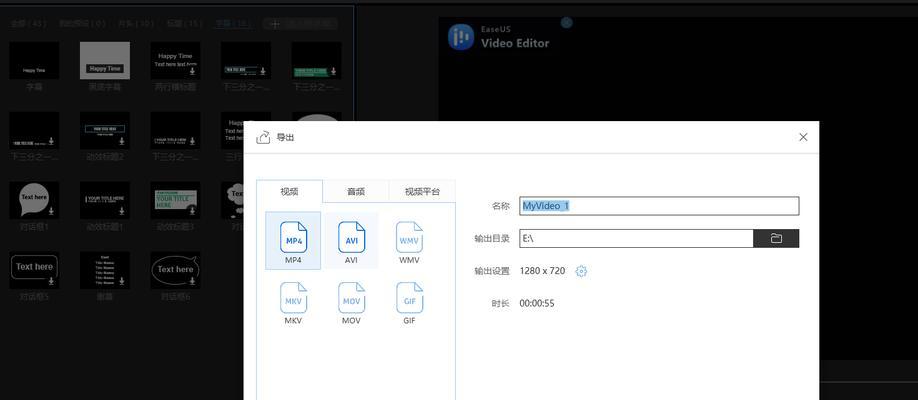Download the 动效标题3 green title template
The height and width of the screenshot is (400, 918).
pyautogui.click(x=192, y=211)
